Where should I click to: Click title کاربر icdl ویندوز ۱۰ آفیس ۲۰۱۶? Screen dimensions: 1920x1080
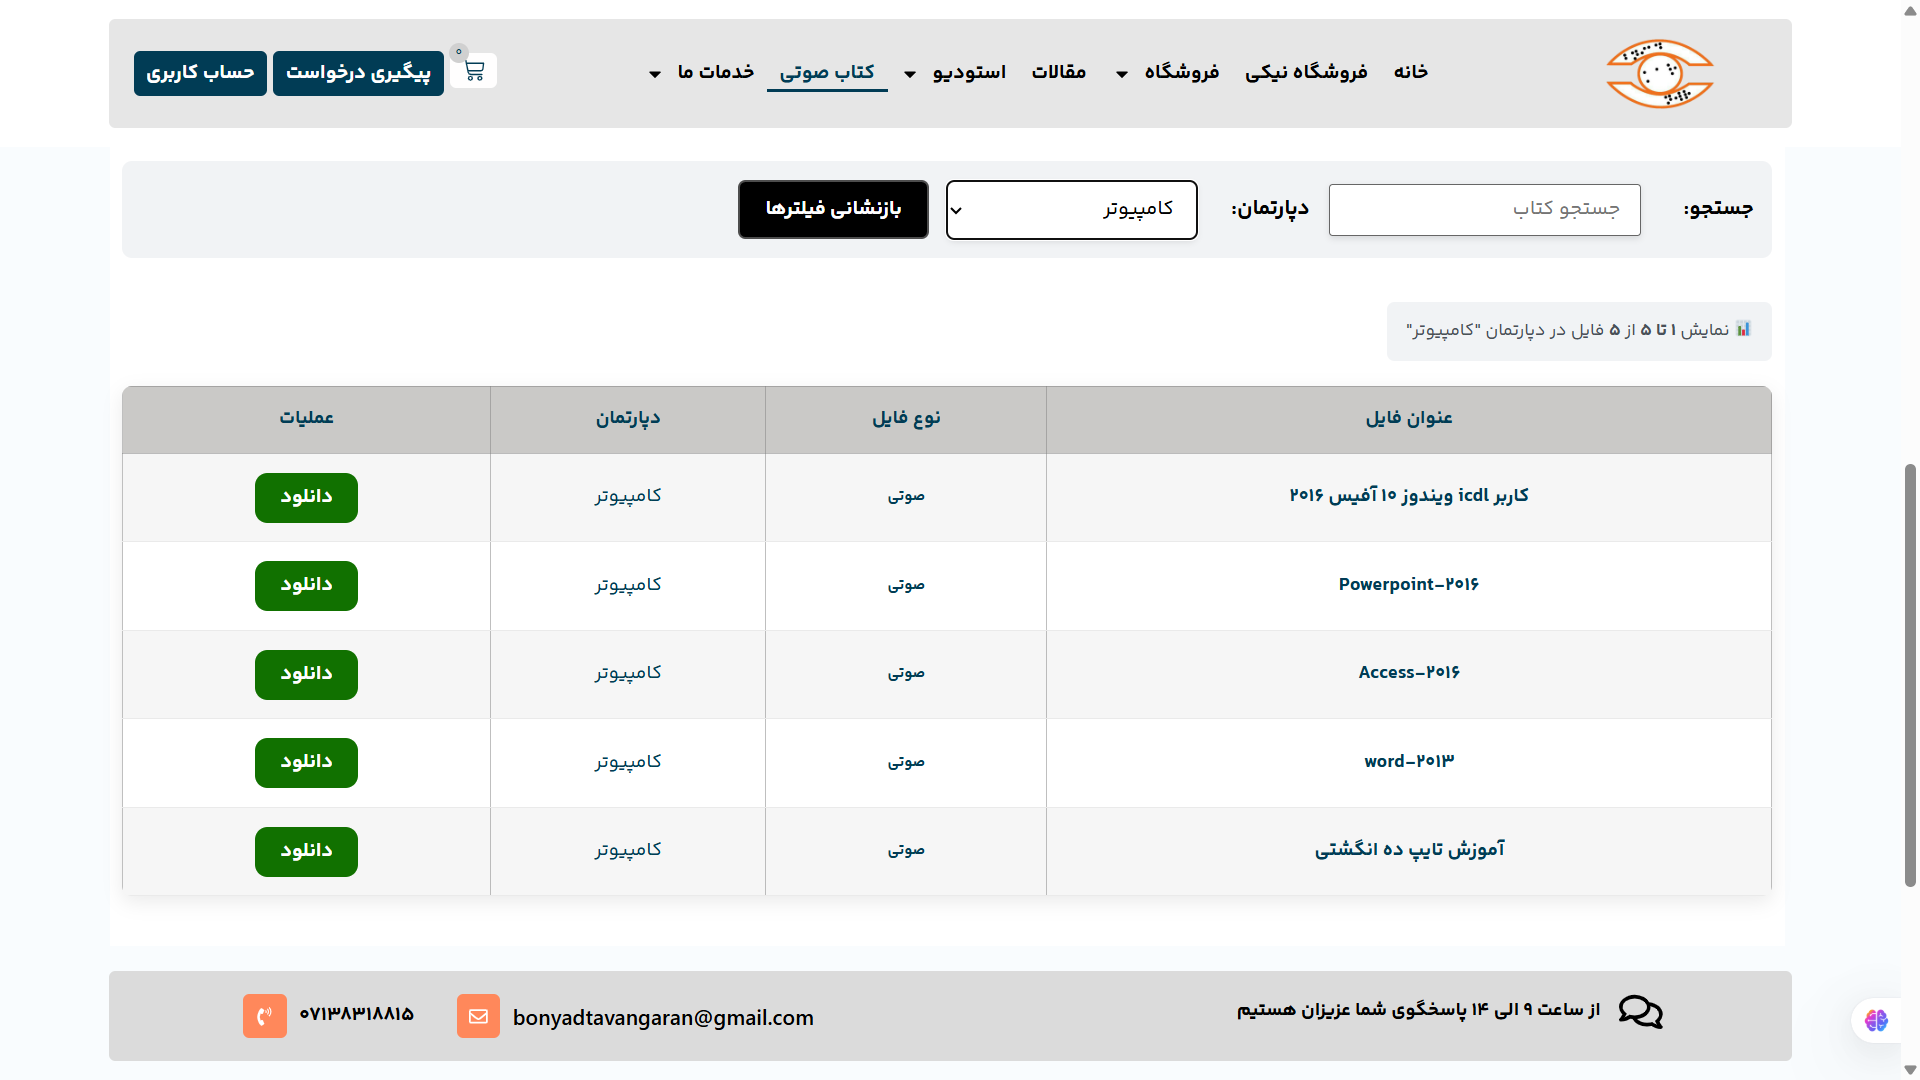pos(1408,495)
